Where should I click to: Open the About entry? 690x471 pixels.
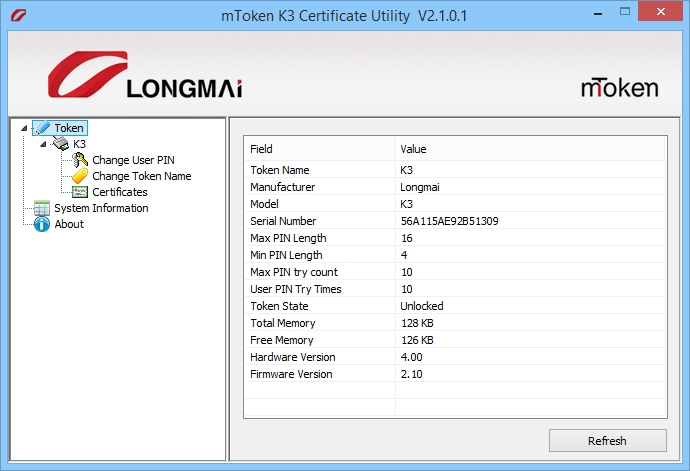point(69,224)
